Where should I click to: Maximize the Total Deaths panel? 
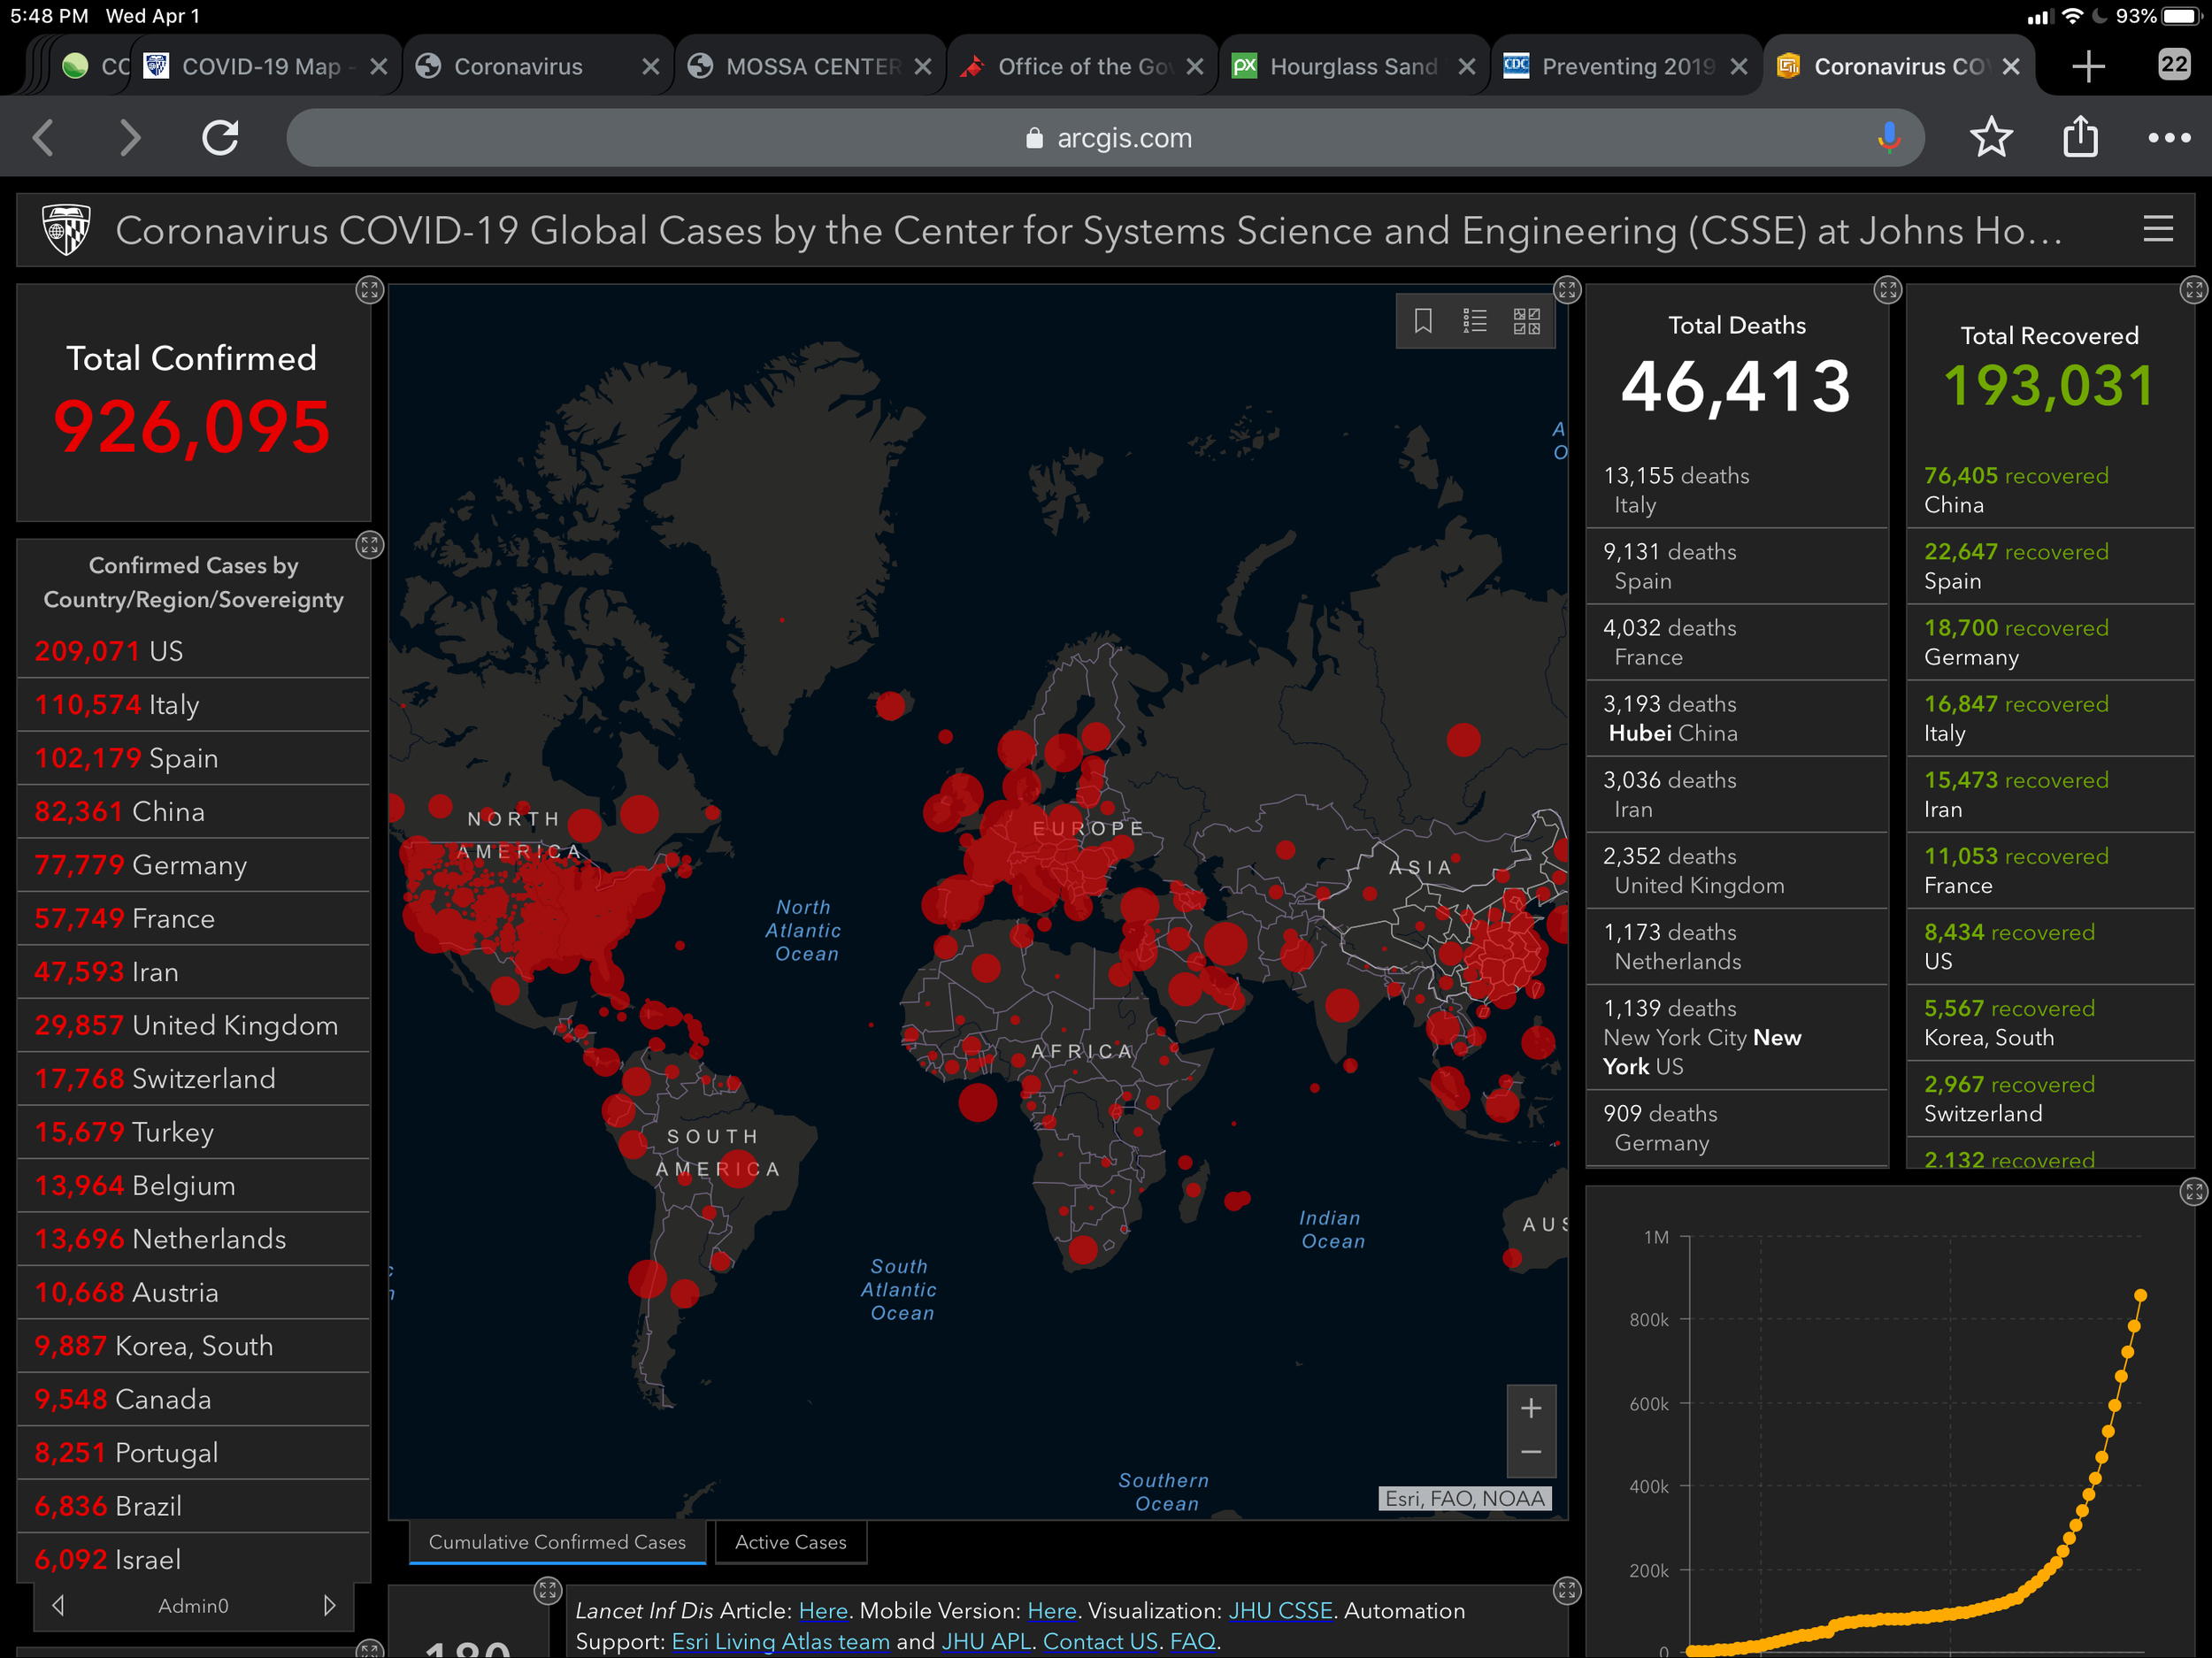pyautogui.click(x=1887, y=290)
